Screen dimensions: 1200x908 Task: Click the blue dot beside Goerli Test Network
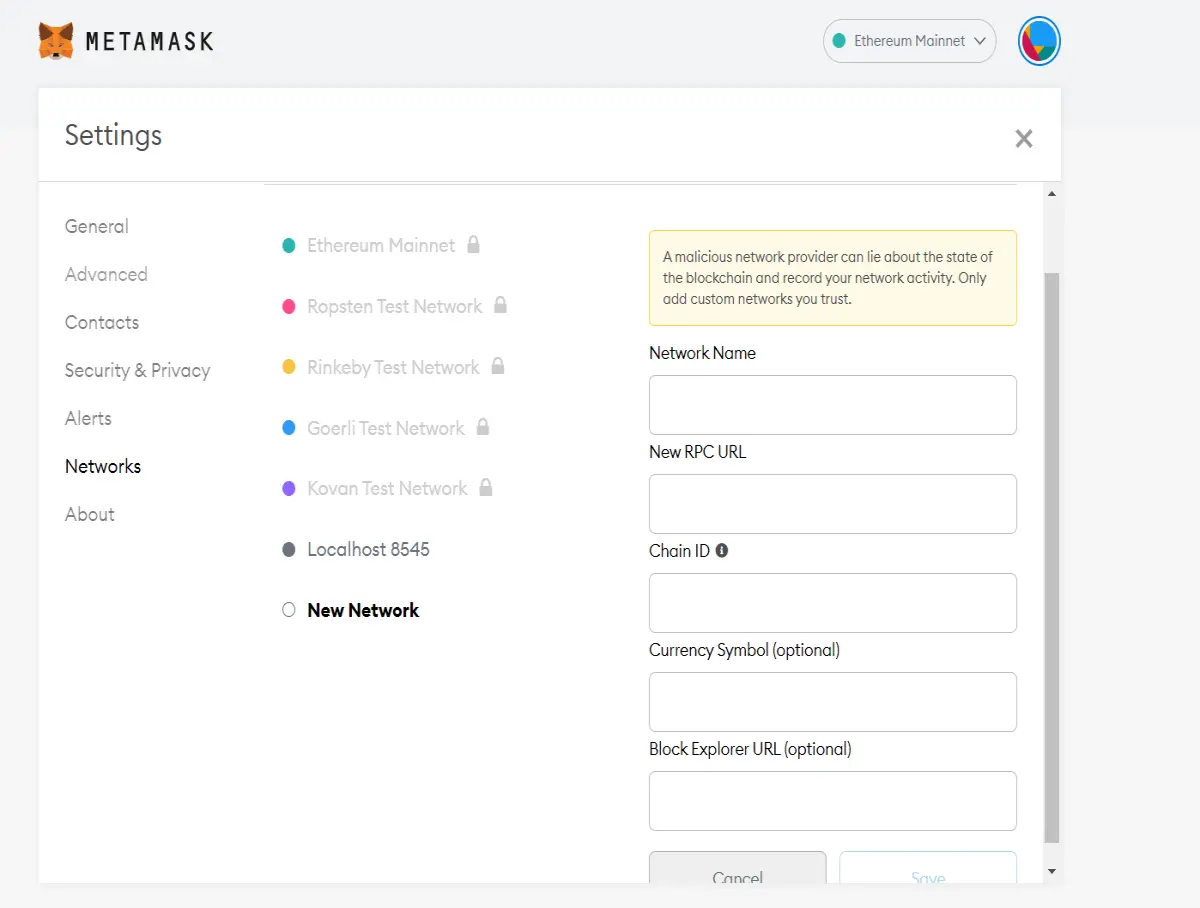point(289,428)
